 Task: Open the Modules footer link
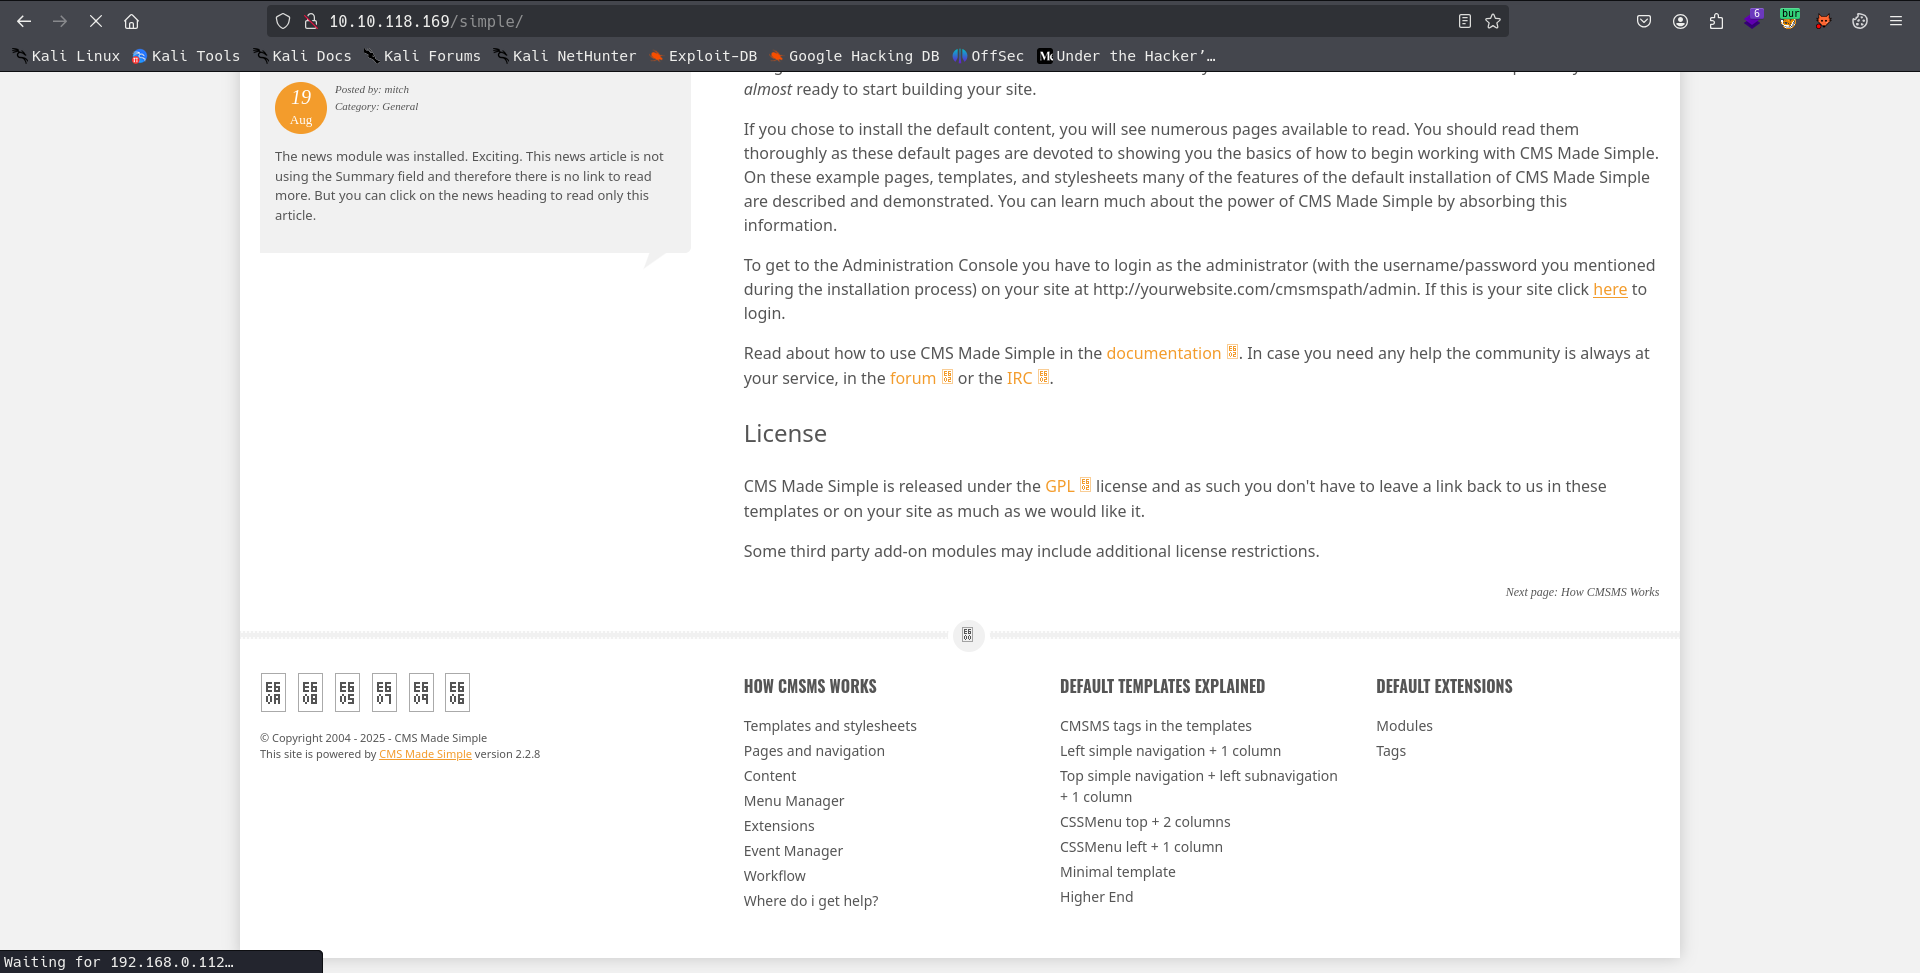(1404, 726)
